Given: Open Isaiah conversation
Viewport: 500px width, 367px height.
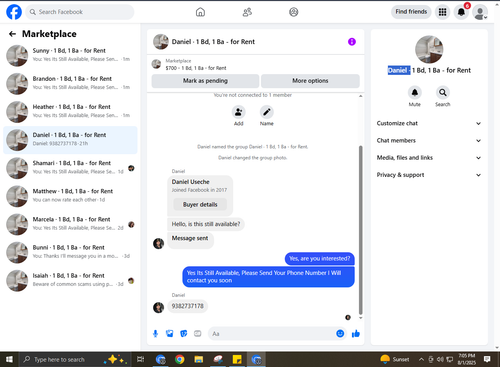Looking at the screenshot, I should (70, 280).
